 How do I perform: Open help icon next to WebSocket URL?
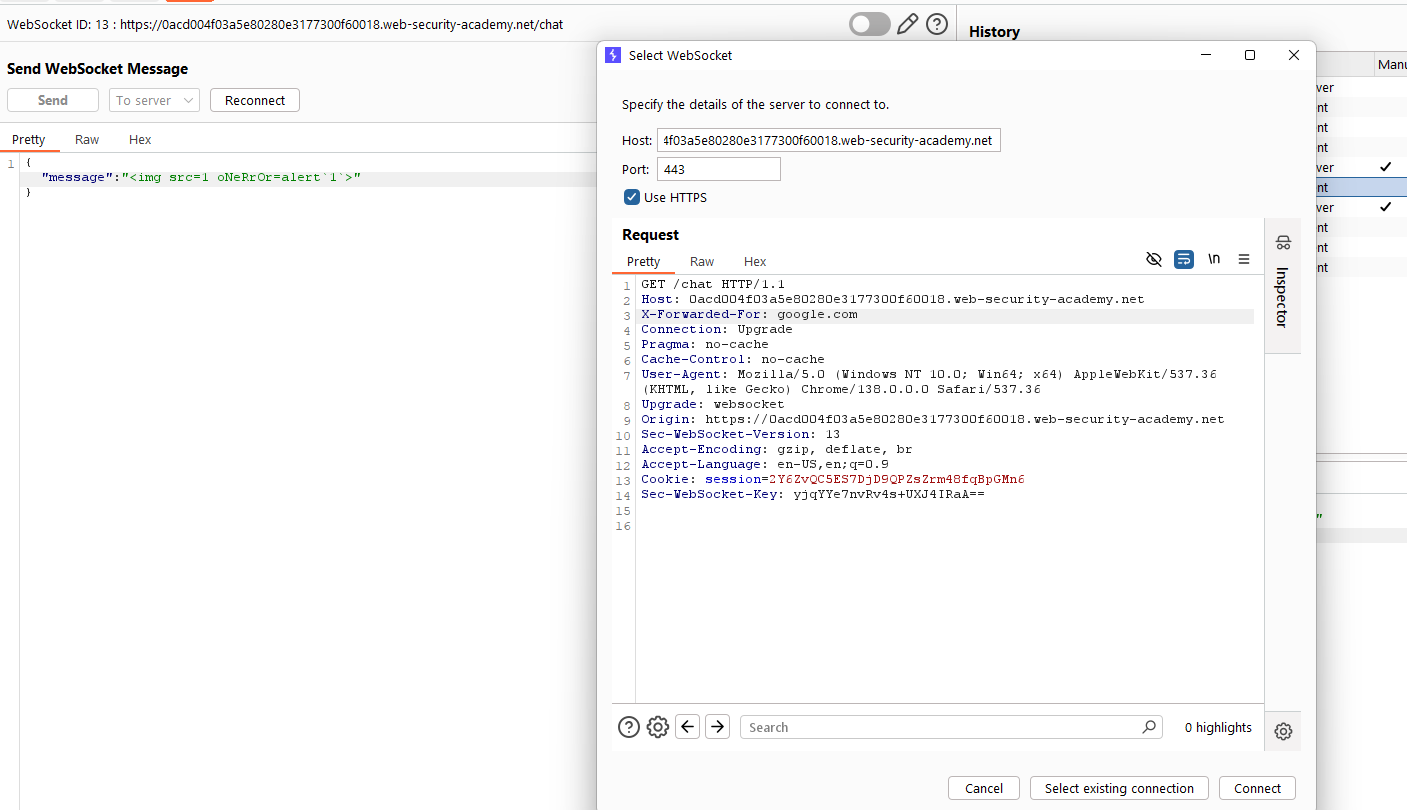pos(937,24)
